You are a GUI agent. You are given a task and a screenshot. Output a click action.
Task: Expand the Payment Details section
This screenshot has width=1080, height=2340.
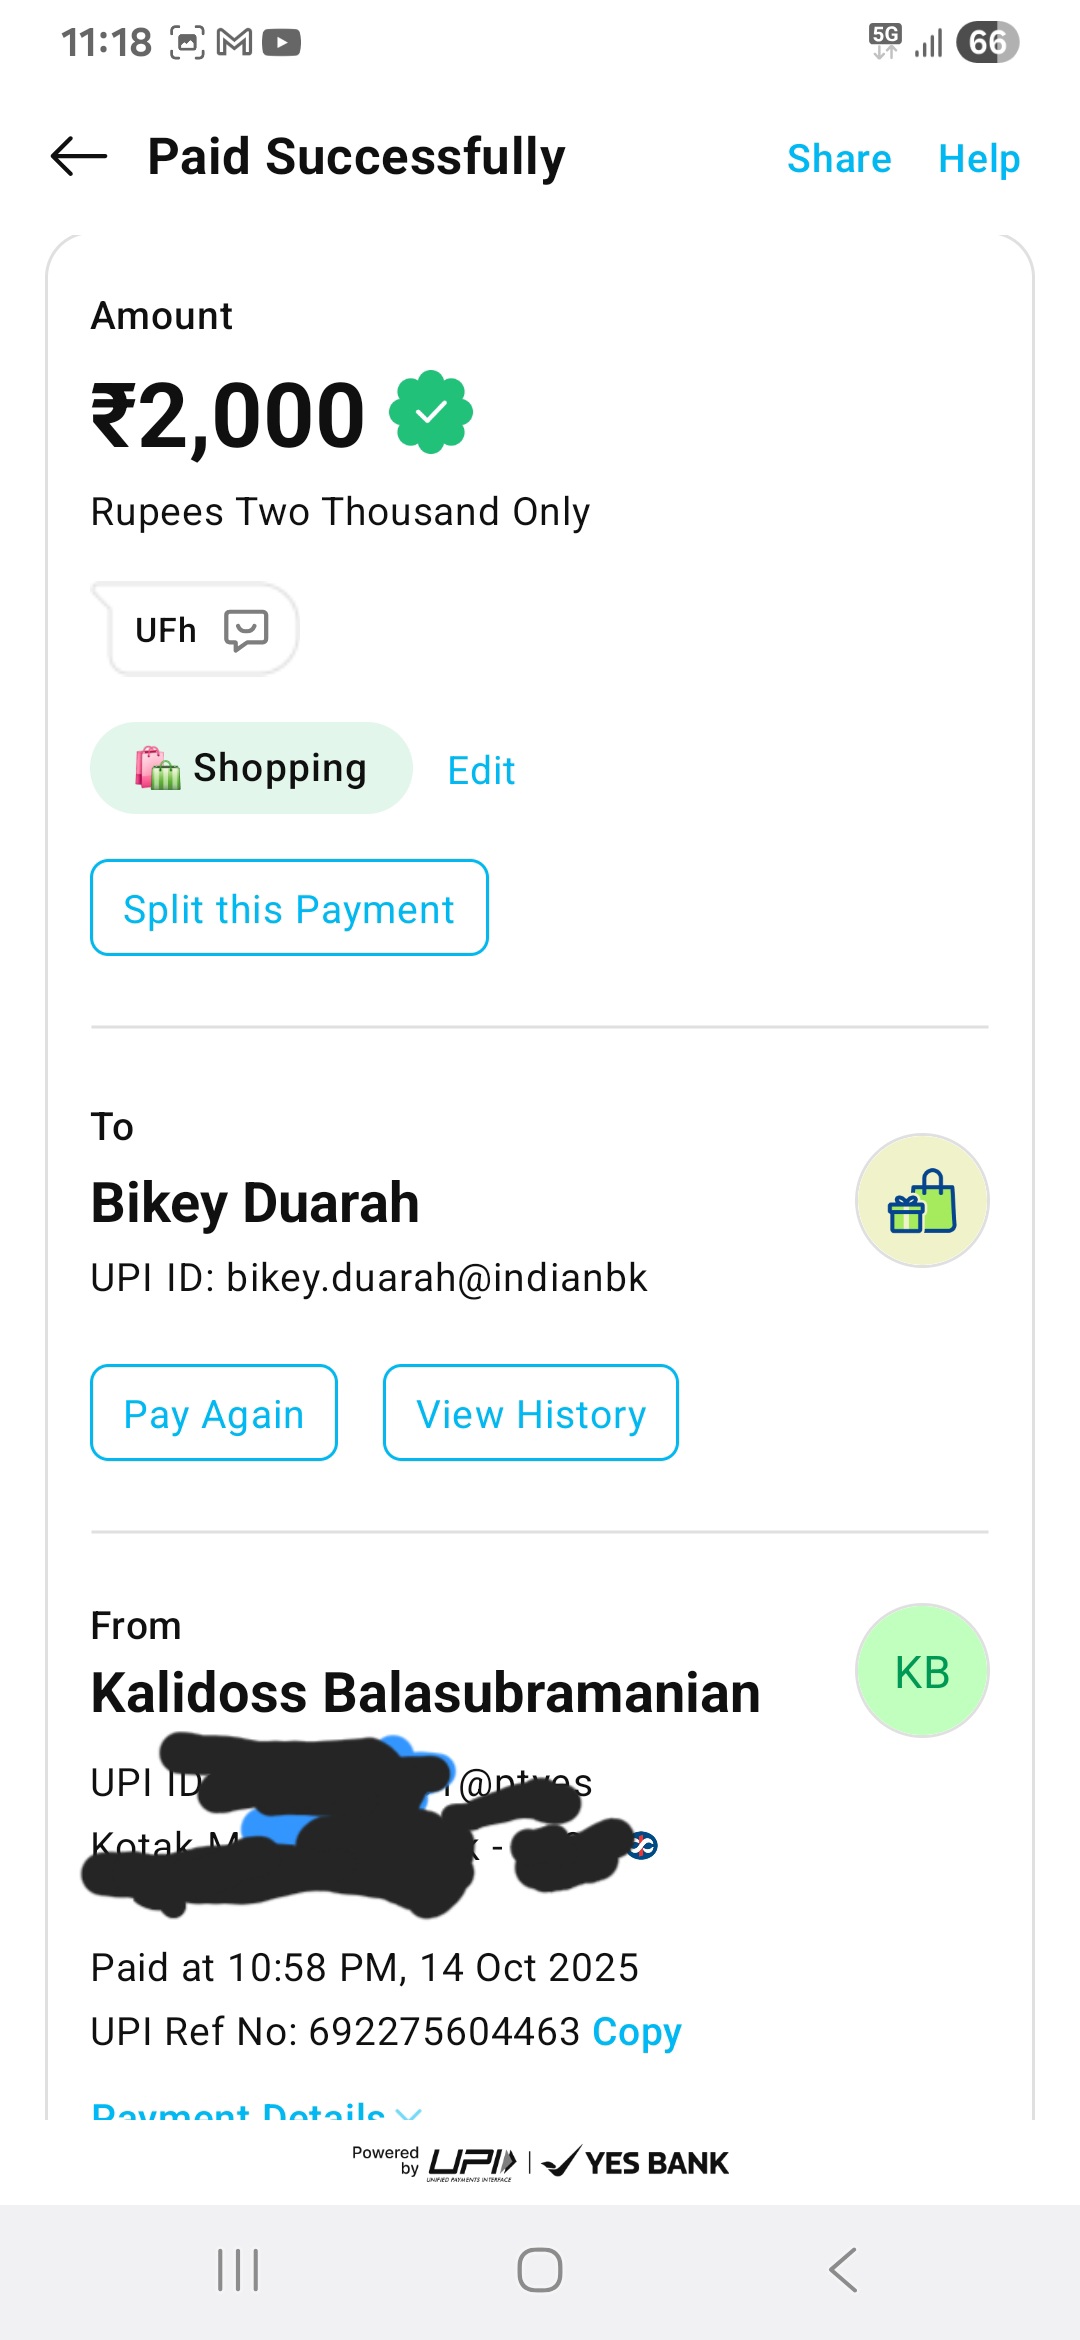coord(256,2110)
